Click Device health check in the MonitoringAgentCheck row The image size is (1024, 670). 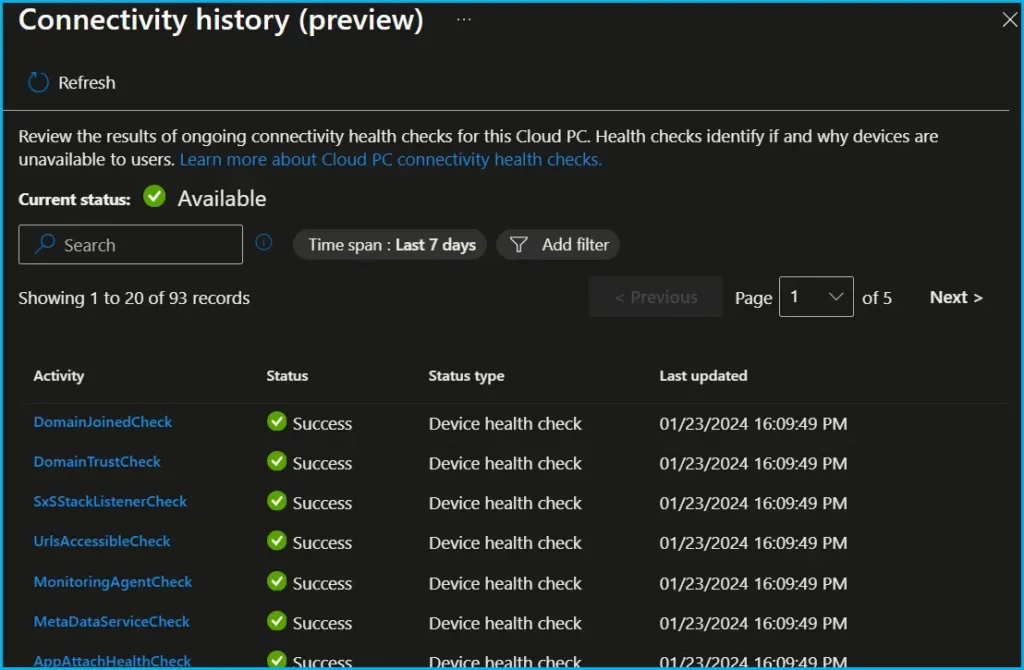[505, 583]
